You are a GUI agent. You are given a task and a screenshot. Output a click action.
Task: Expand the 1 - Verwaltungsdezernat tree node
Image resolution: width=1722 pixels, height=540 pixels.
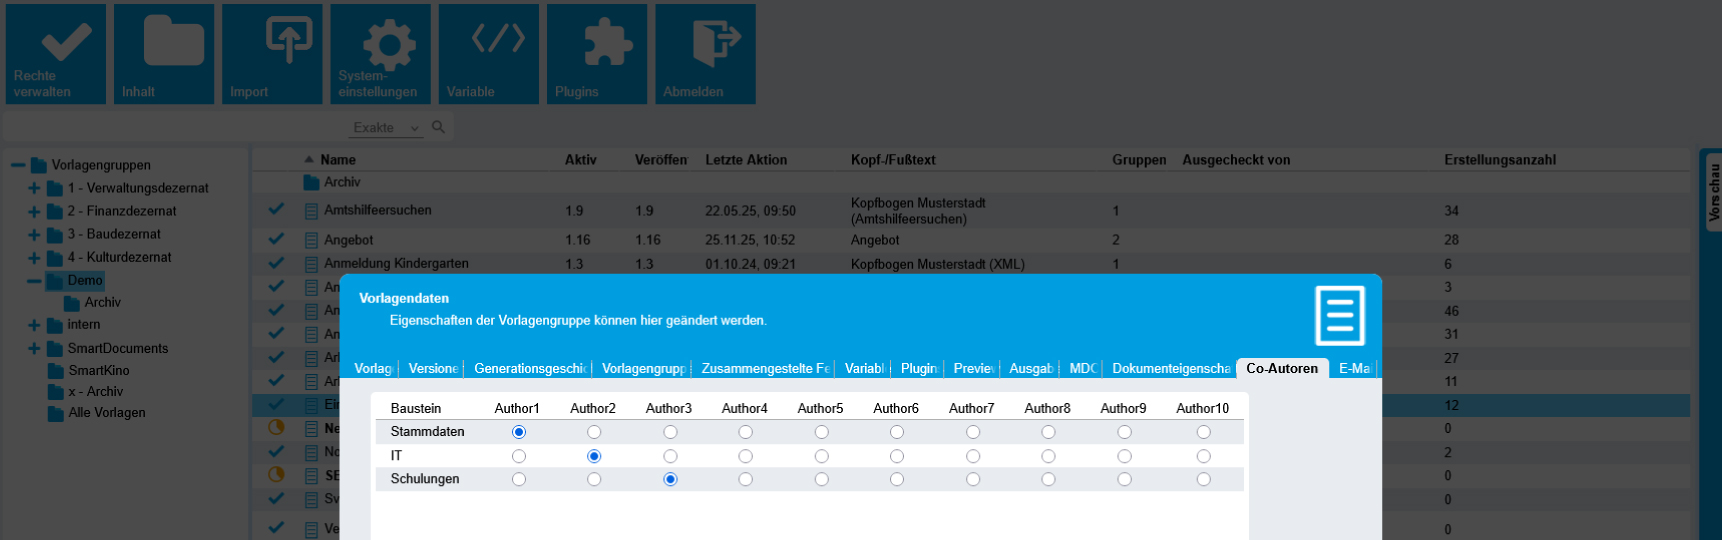(34, 188)
